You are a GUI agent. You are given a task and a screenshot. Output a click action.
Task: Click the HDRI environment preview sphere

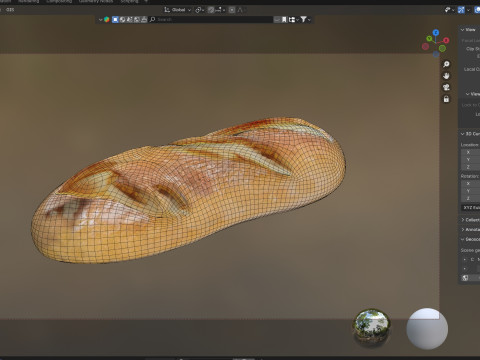371,327
